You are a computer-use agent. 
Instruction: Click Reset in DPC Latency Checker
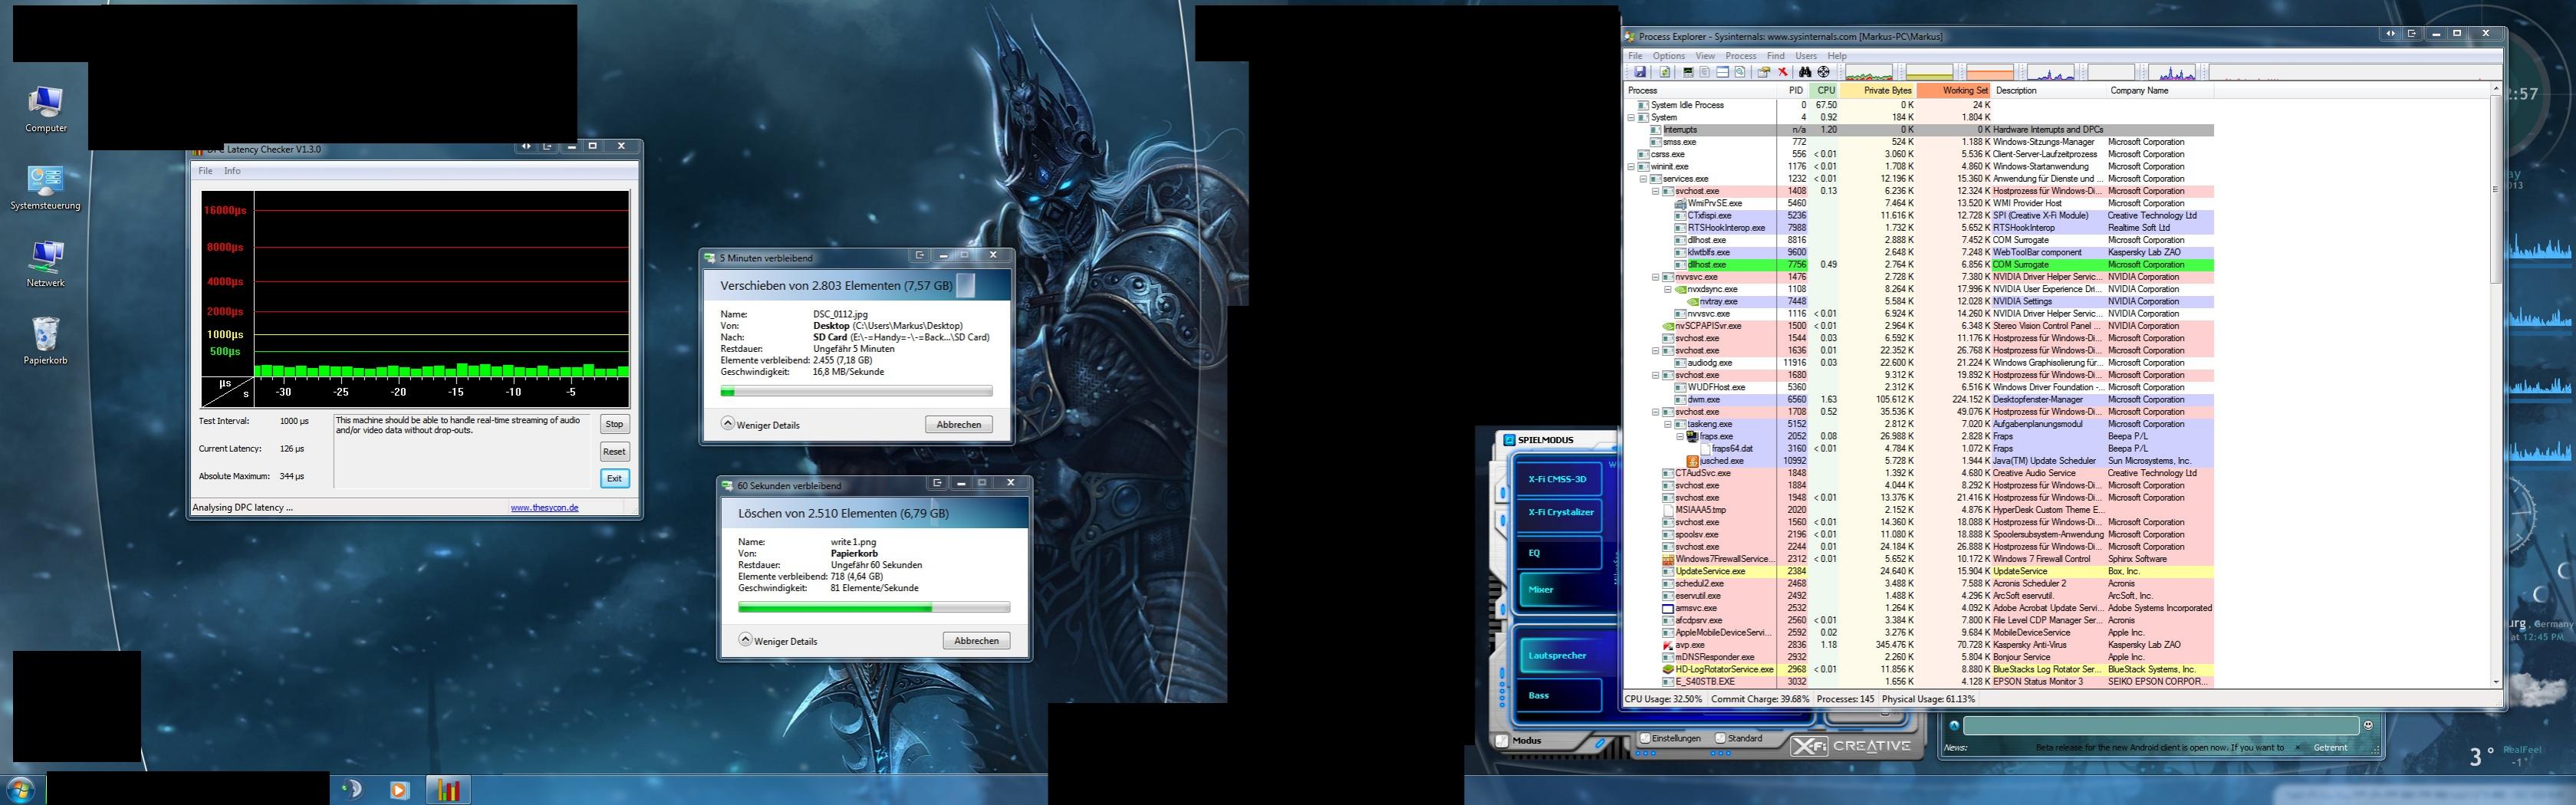[x=614, y=451]
